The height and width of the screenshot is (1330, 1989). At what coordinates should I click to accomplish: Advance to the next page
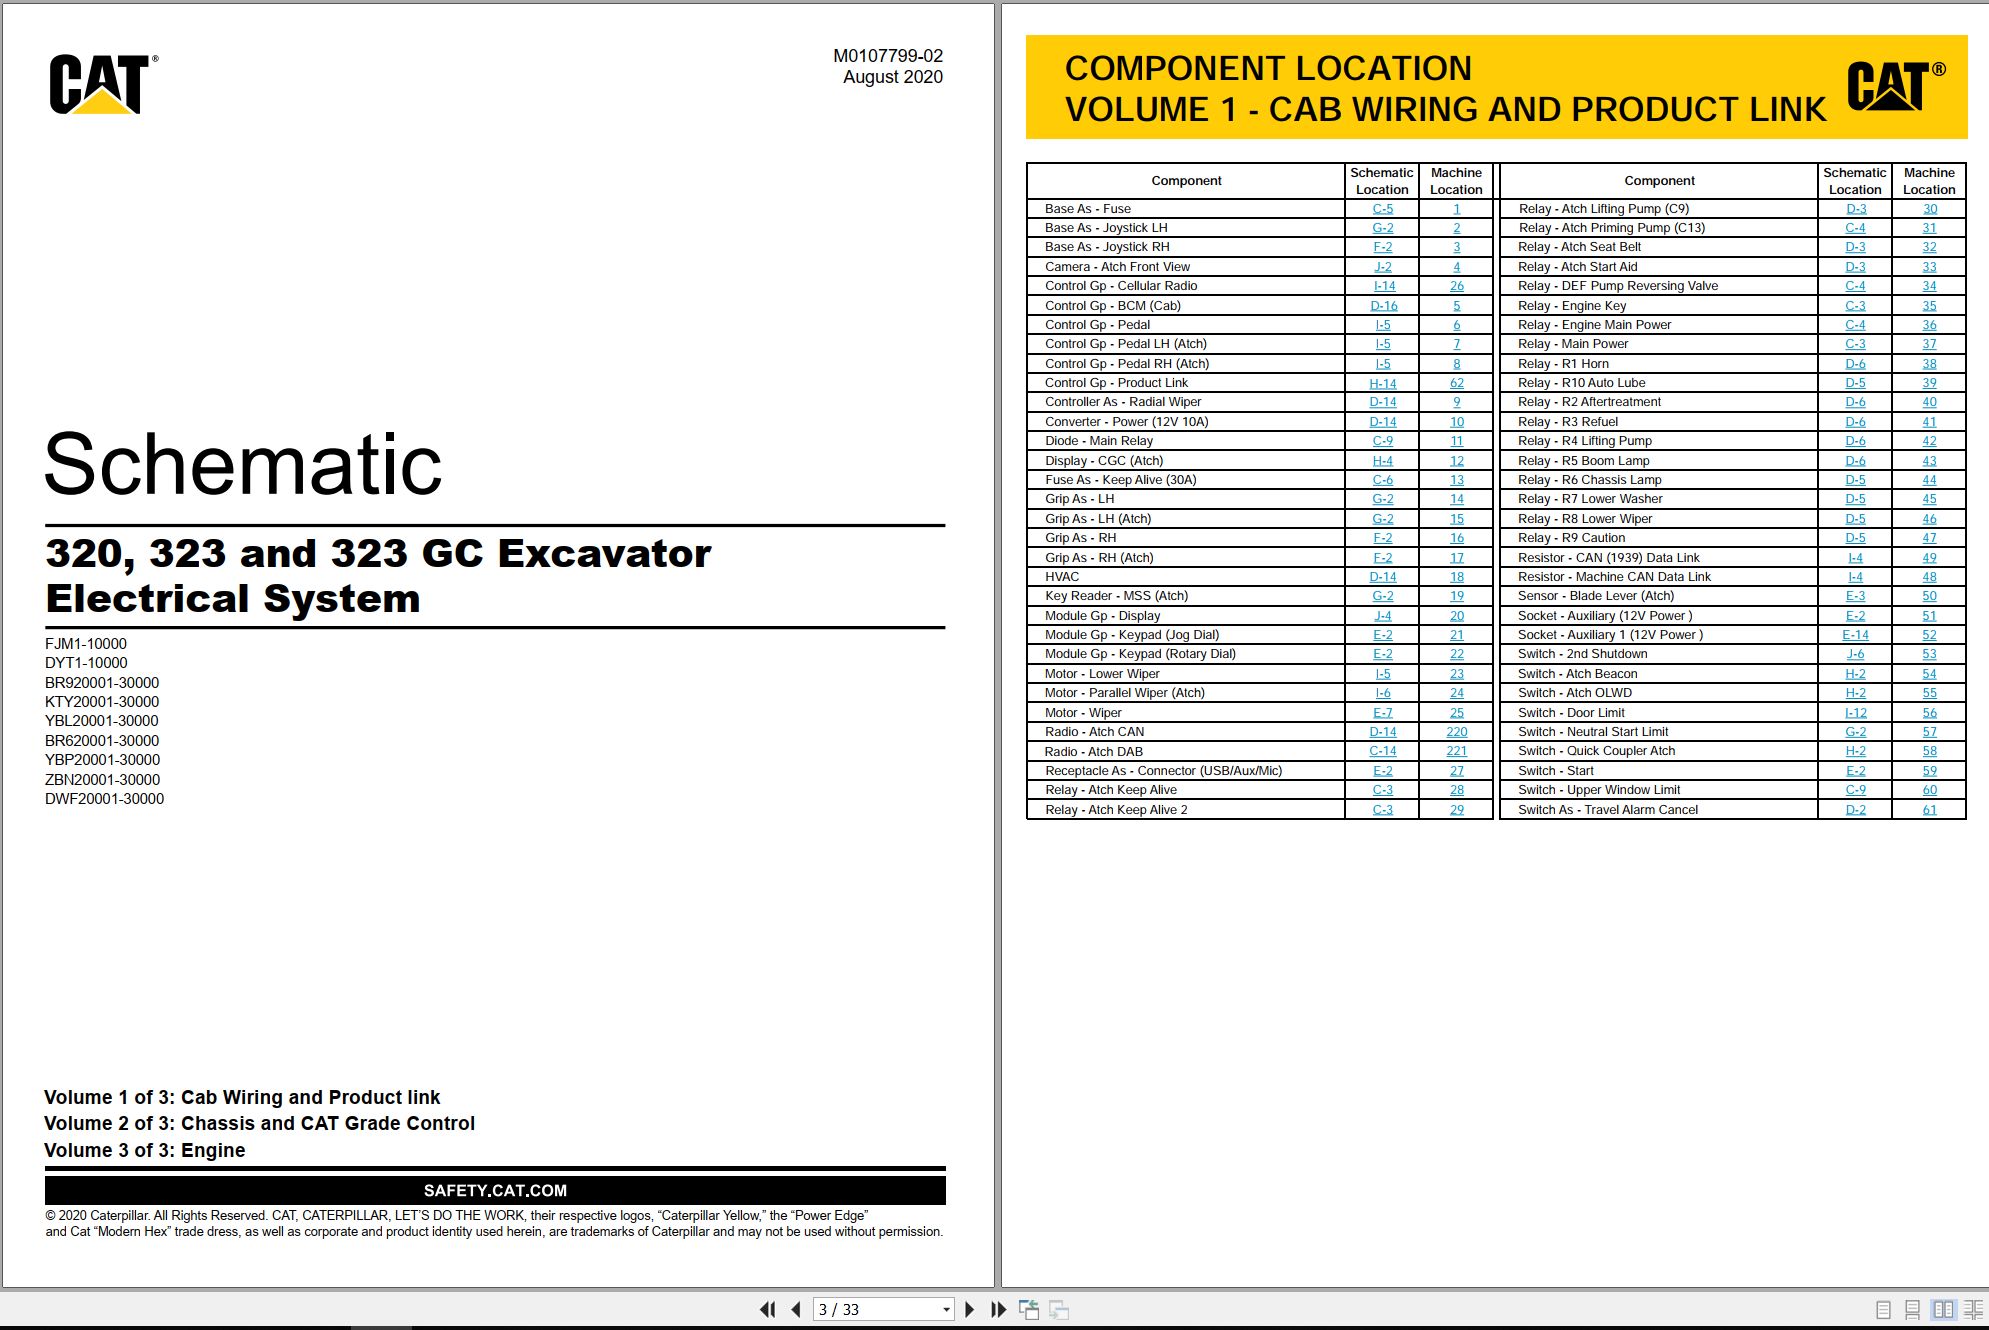click(x=969, y=1309)
